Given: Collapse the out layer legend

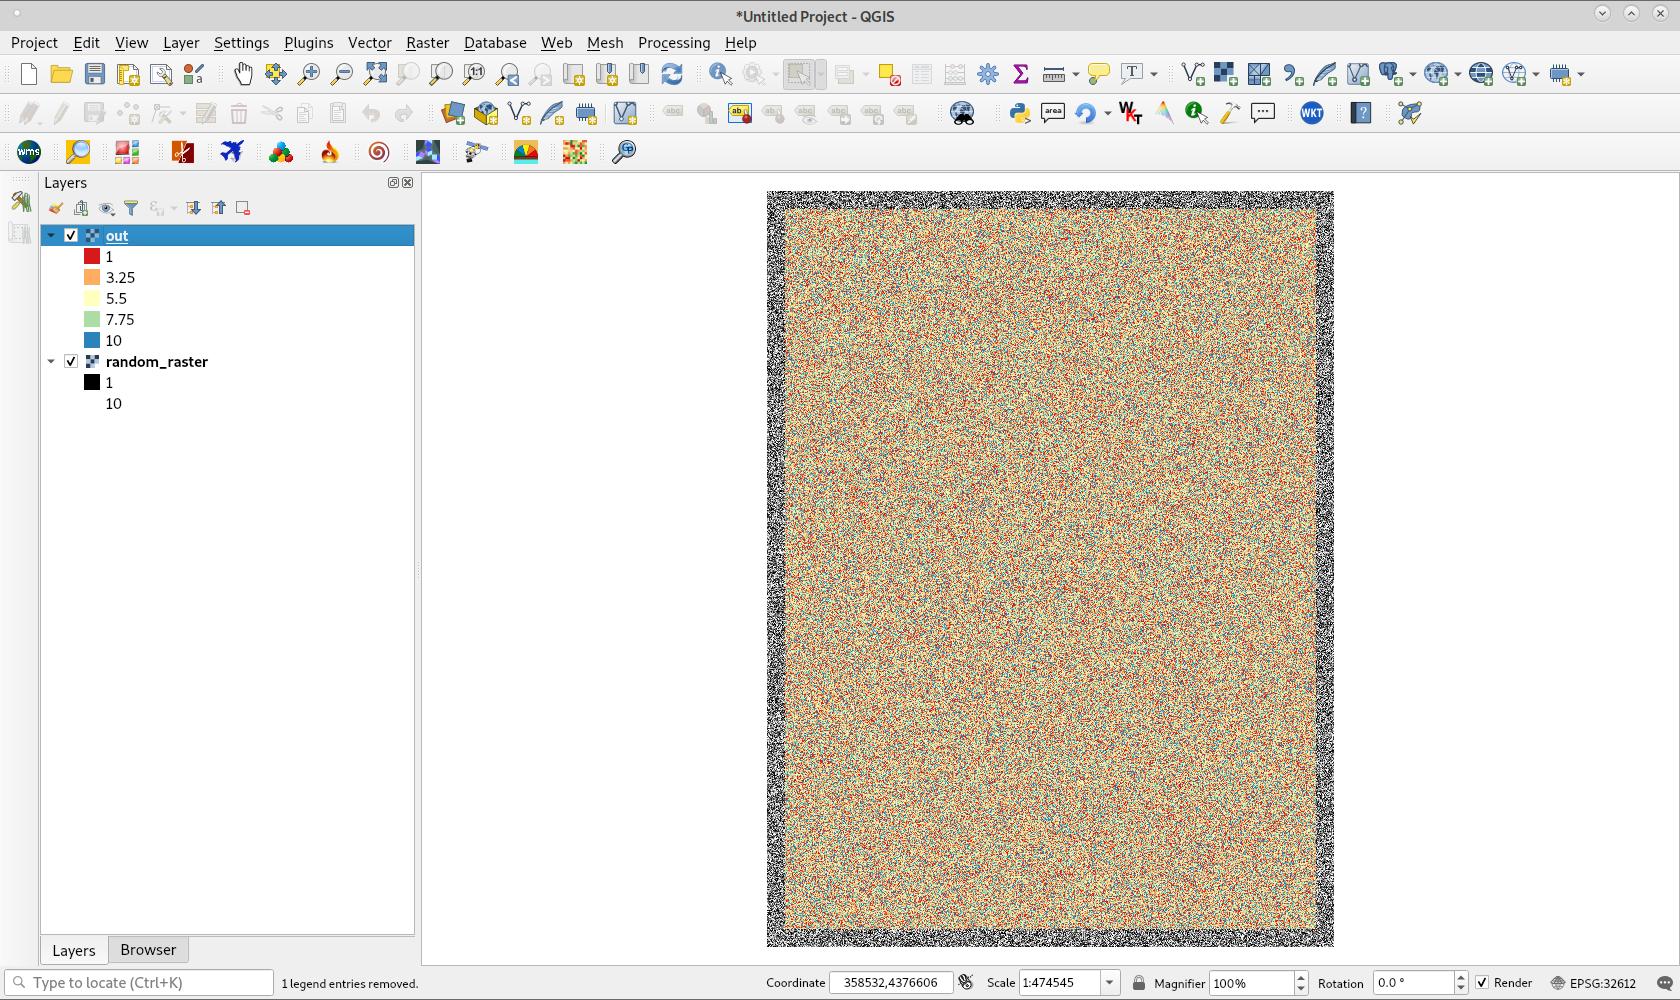Looking at the screenshot, I should coord(51,236).
